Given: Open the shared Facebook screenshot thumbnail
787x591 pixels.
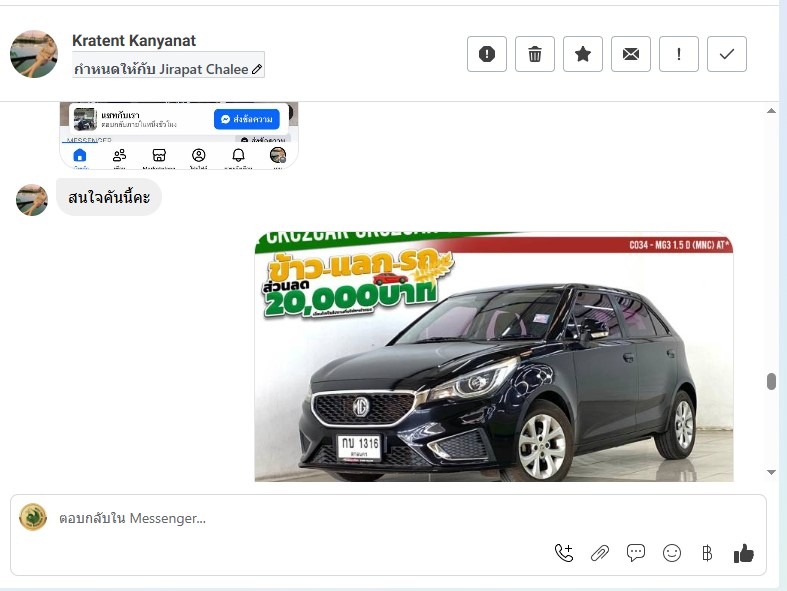Looking at the screenshot, I should (x=179, y=135).
